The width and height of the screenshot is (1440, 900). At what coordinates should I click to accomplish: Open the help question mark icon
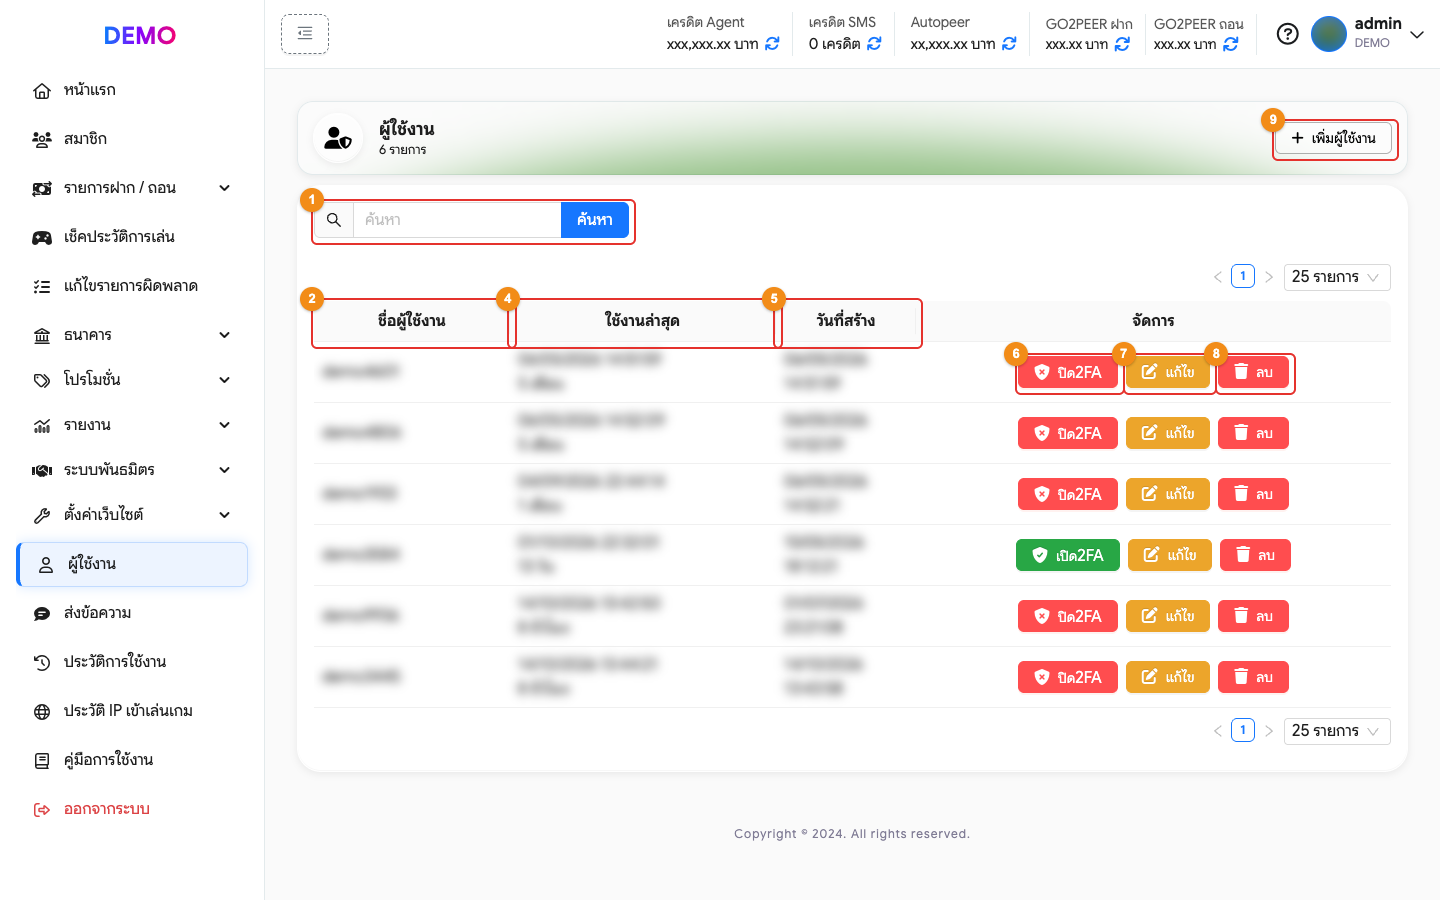(x=1288, y=34)
